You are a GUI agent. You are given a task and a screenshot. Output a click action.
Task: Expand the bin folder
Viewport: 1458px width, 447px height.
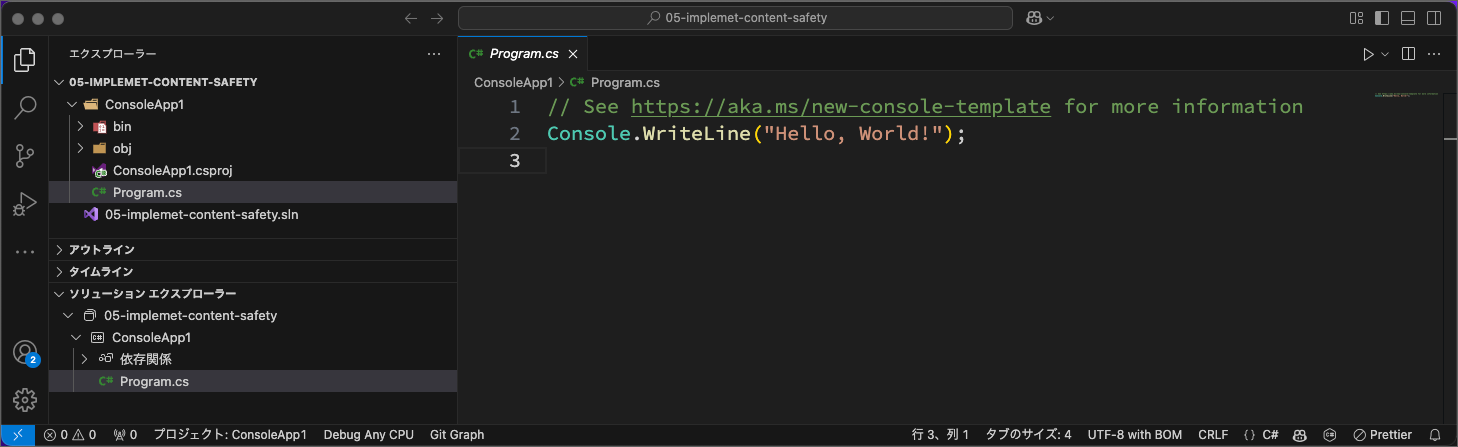point(253,126)
